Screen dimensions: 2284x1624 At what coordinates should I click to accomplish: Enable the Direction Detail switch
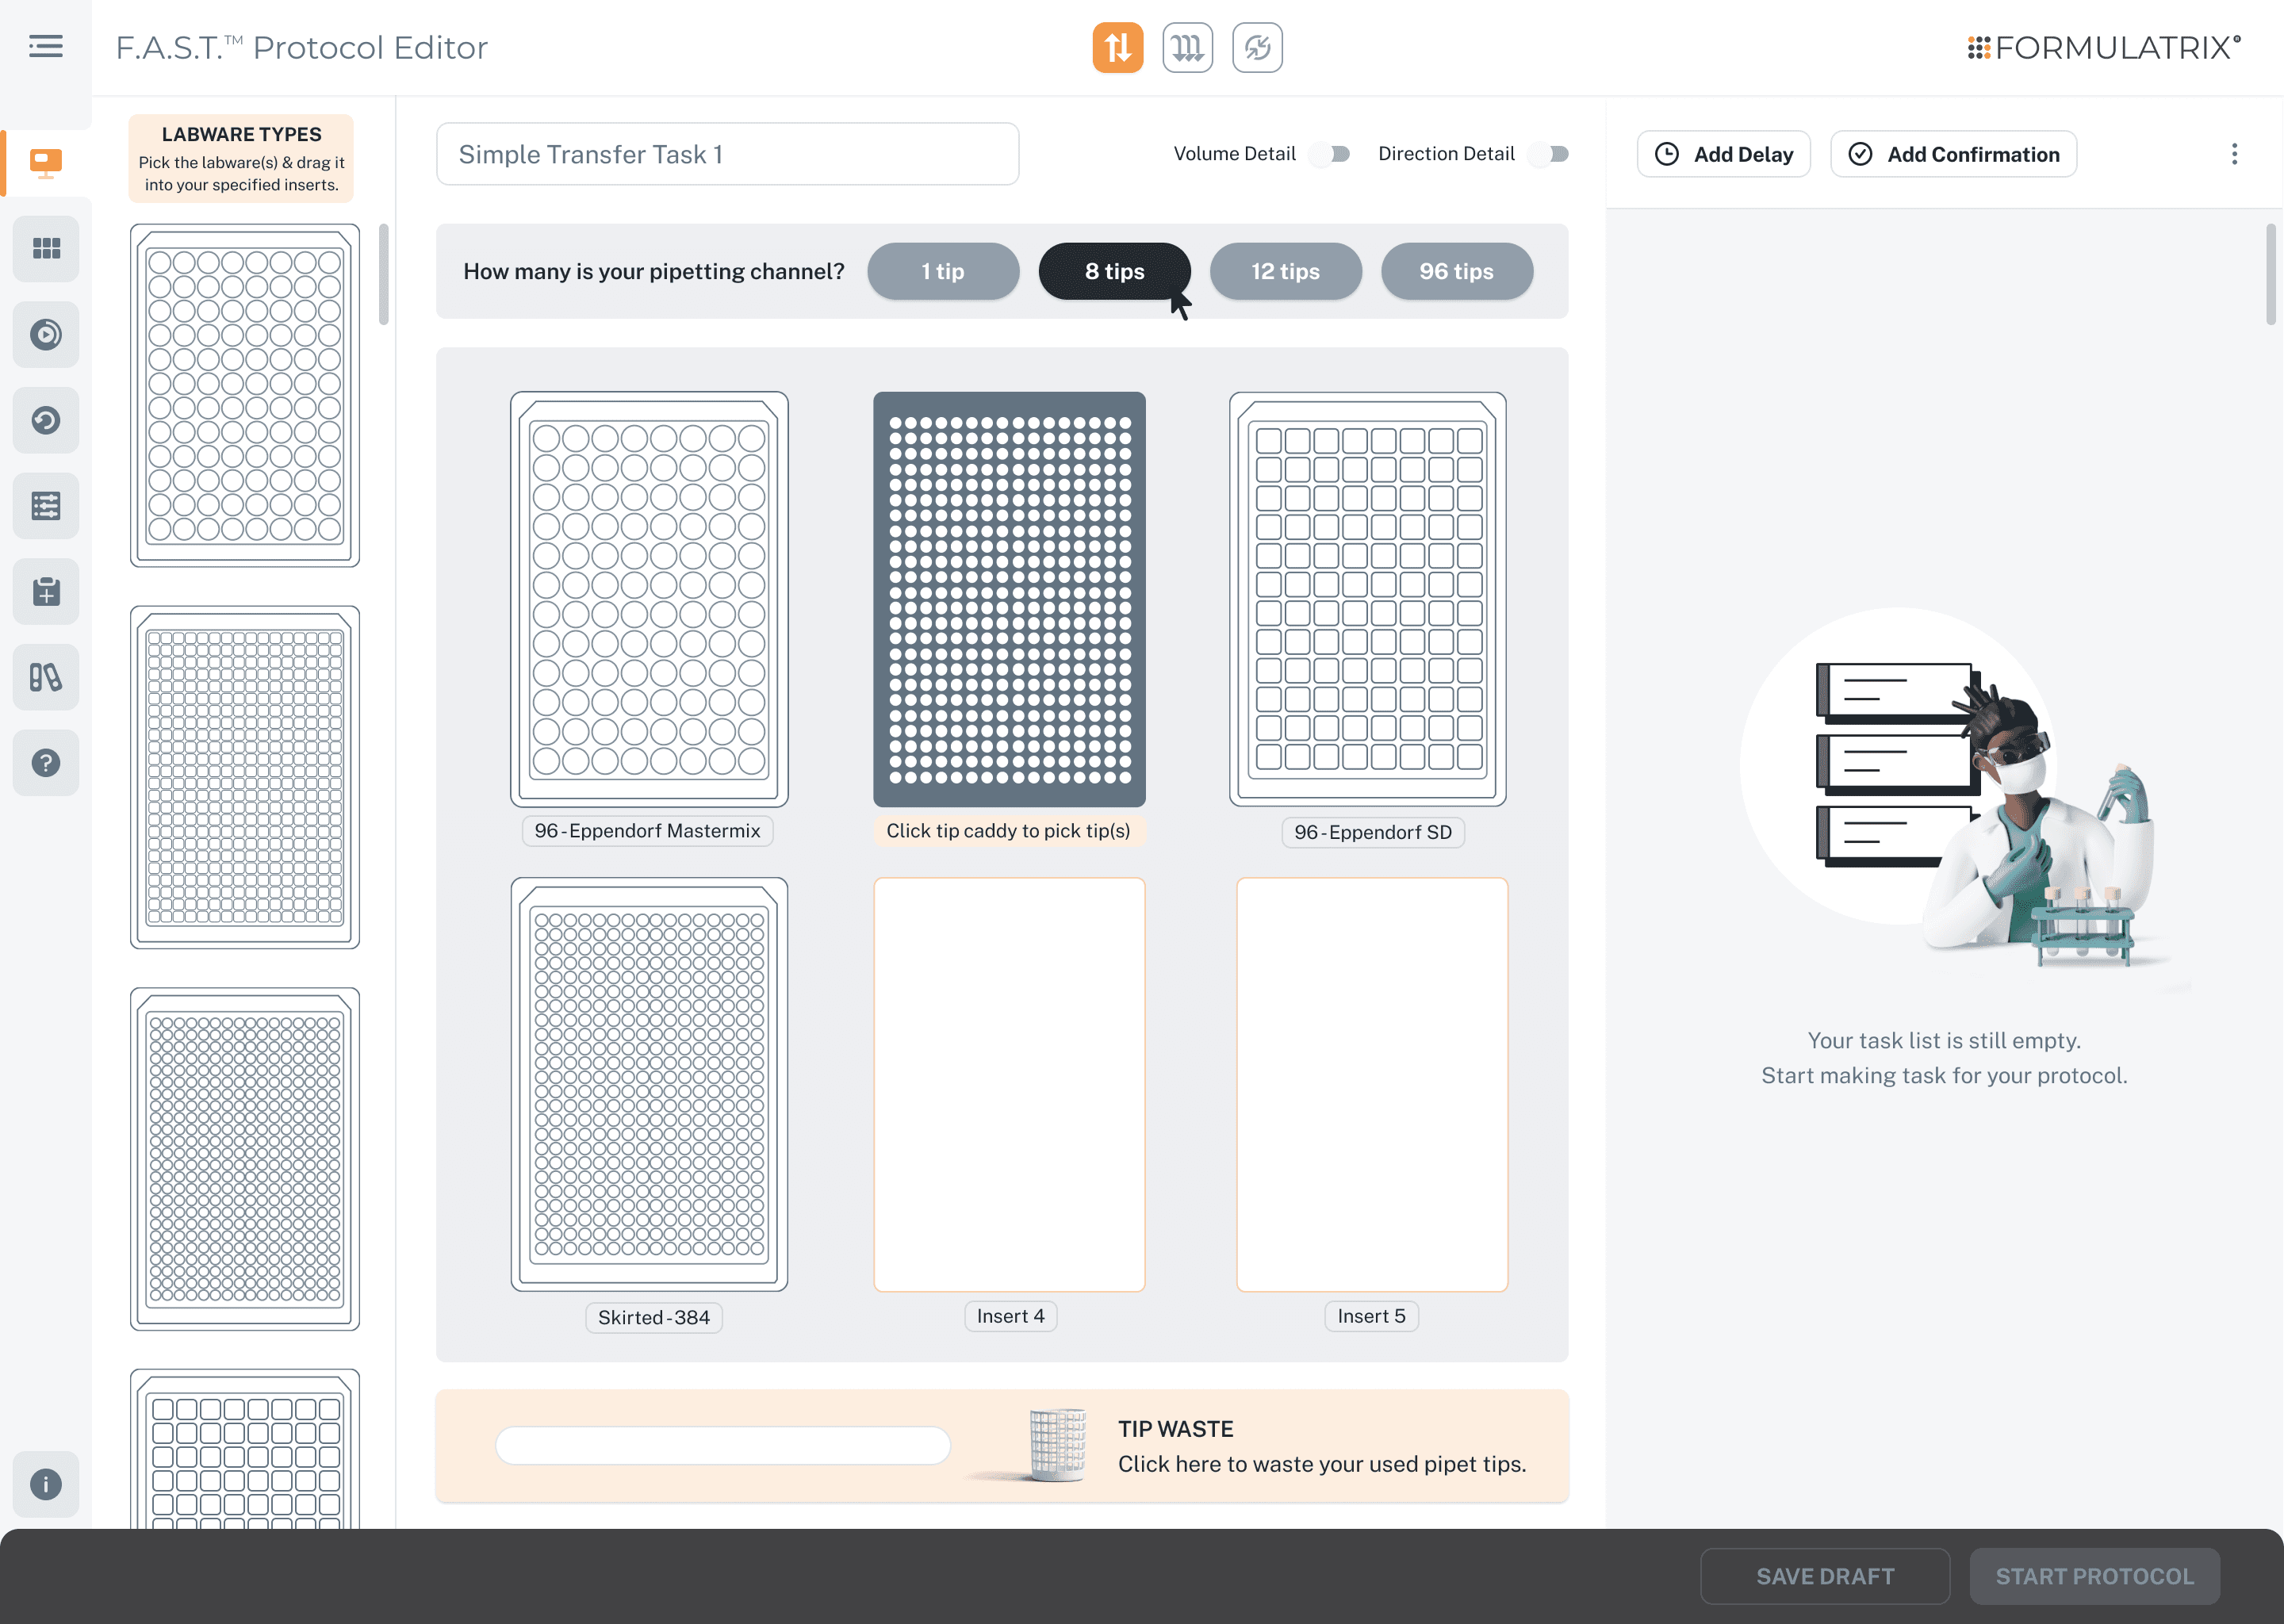tap(1551, 154)
